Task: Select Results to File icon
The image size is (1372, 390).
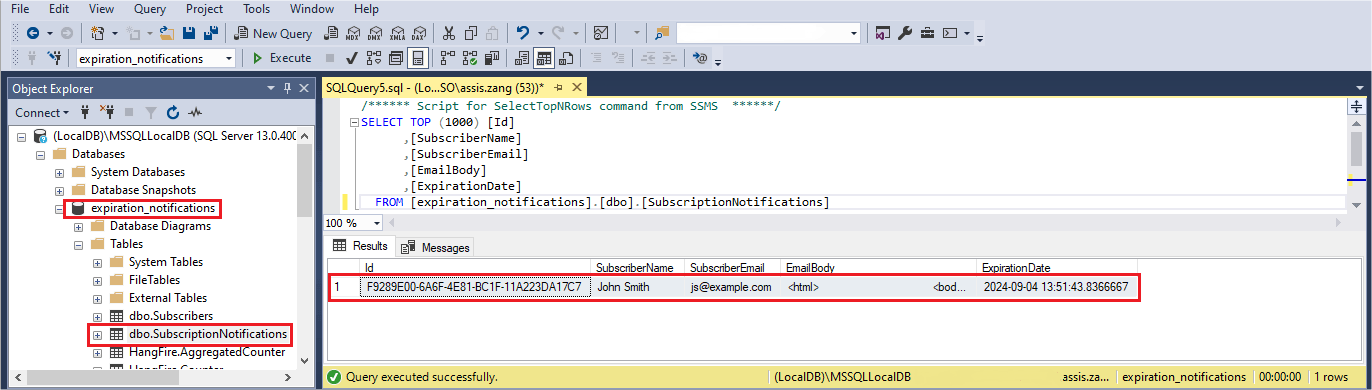Action: [566, 58]
